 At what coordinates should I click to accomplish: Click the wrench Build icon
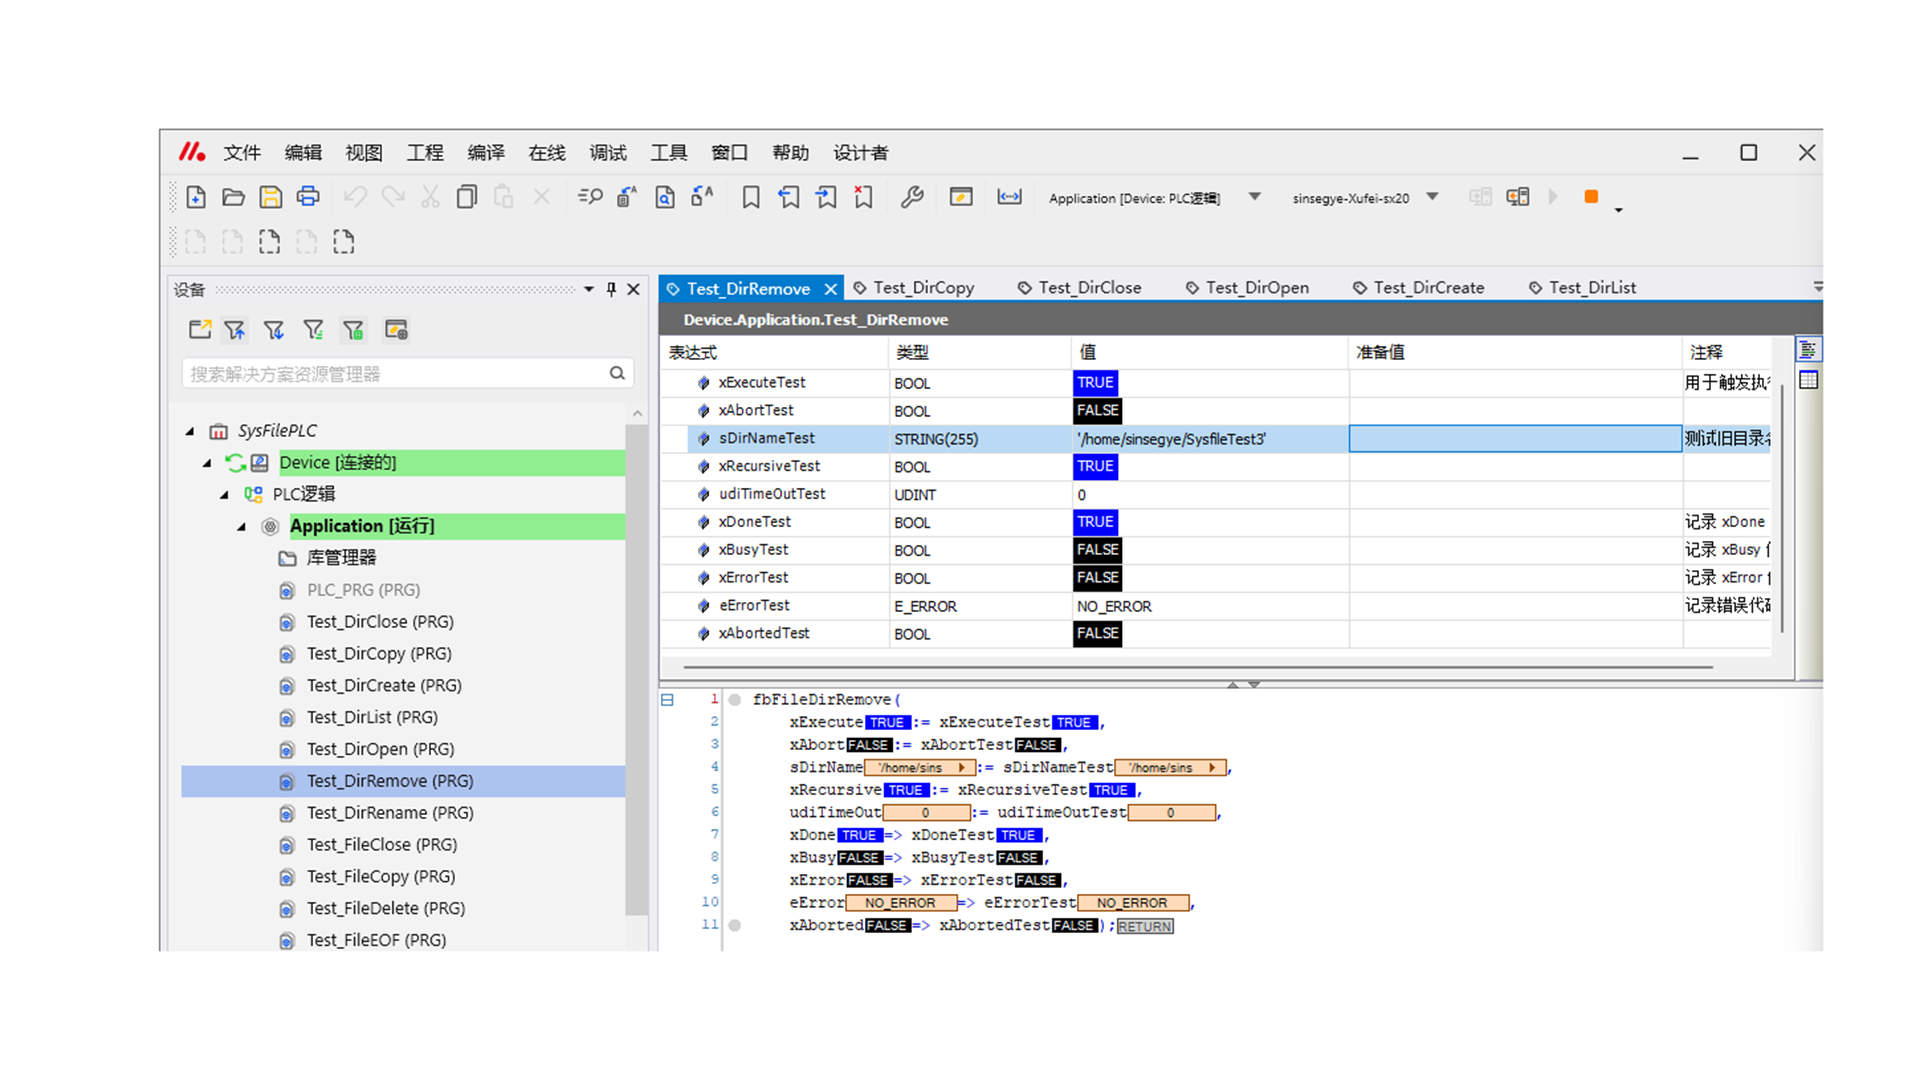(x=912, y=197)
